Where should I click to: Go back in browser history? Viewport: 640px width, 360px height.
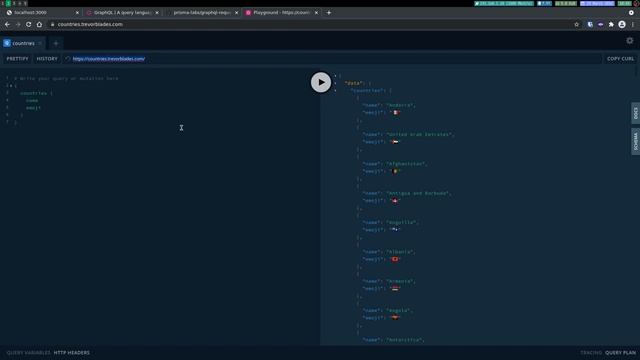7,24
